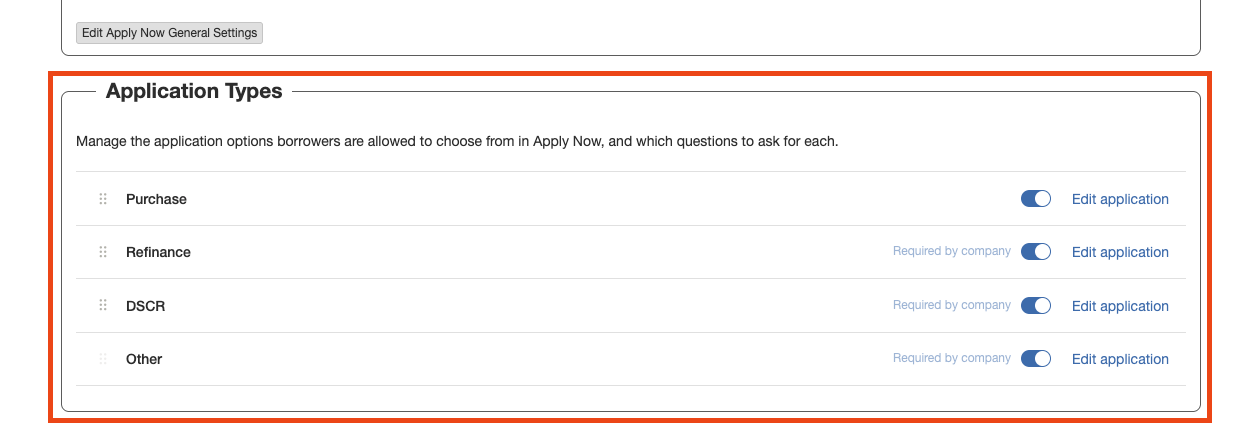Switch off the DSCR application type
The image size is (1258, 434).
pyautogui.click(x=1036, y=306)
